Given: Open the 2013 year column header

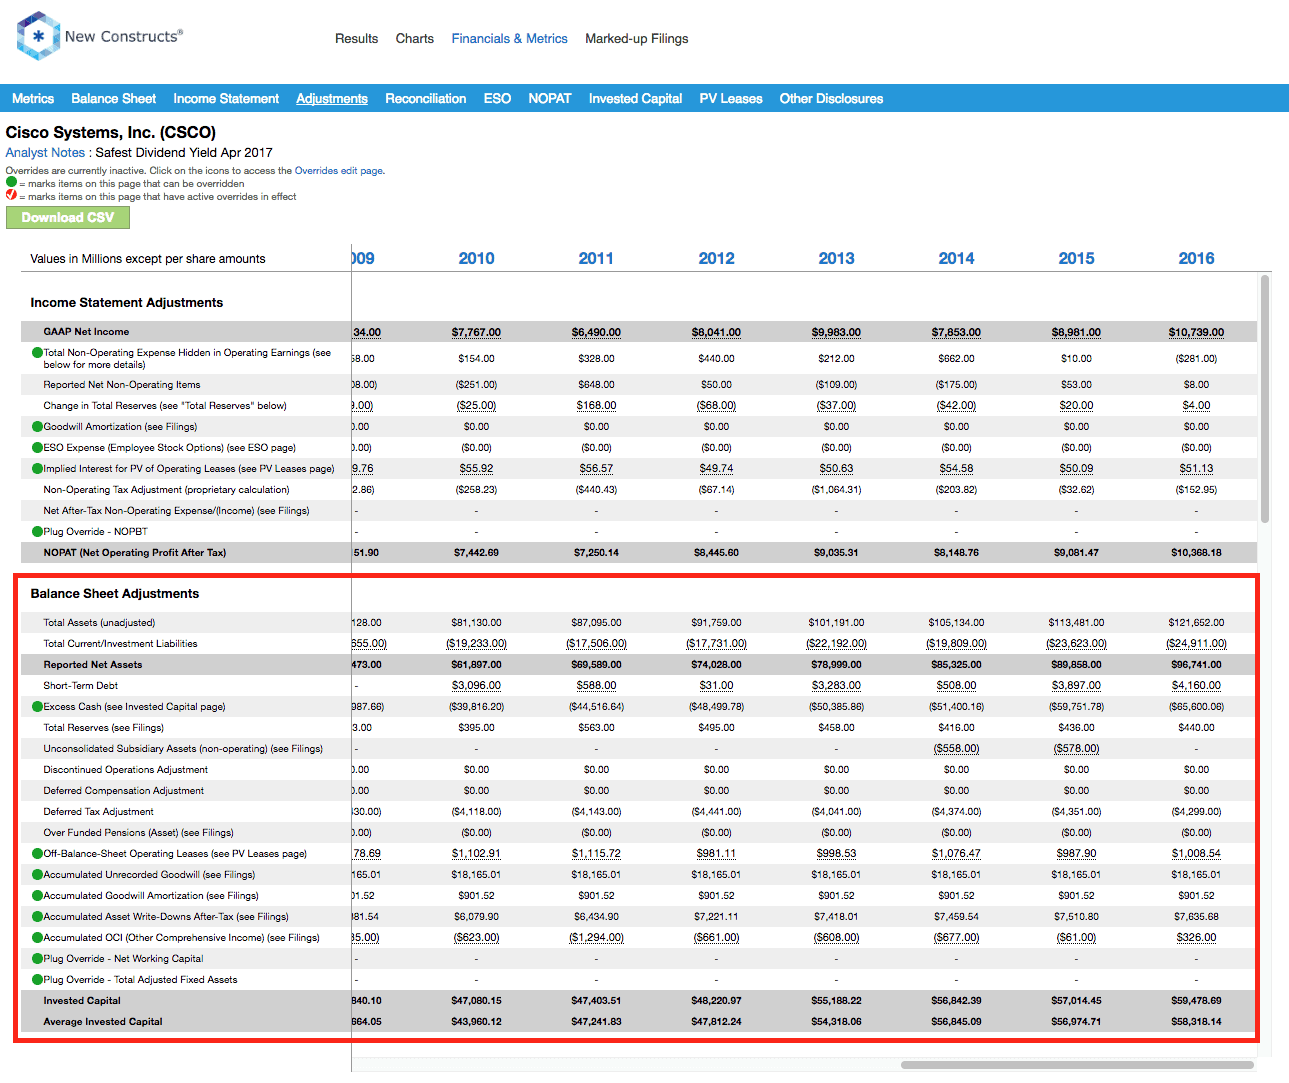Looking at the screenshot, I should click(836, 258).
